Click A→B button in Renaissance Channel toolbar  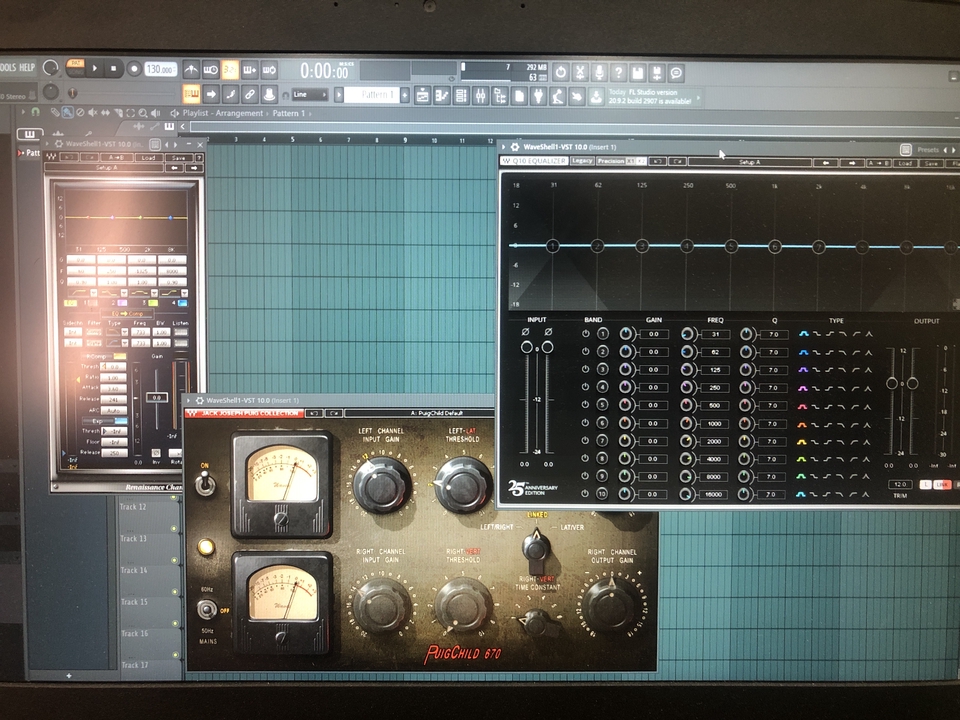tap(116, 157)
